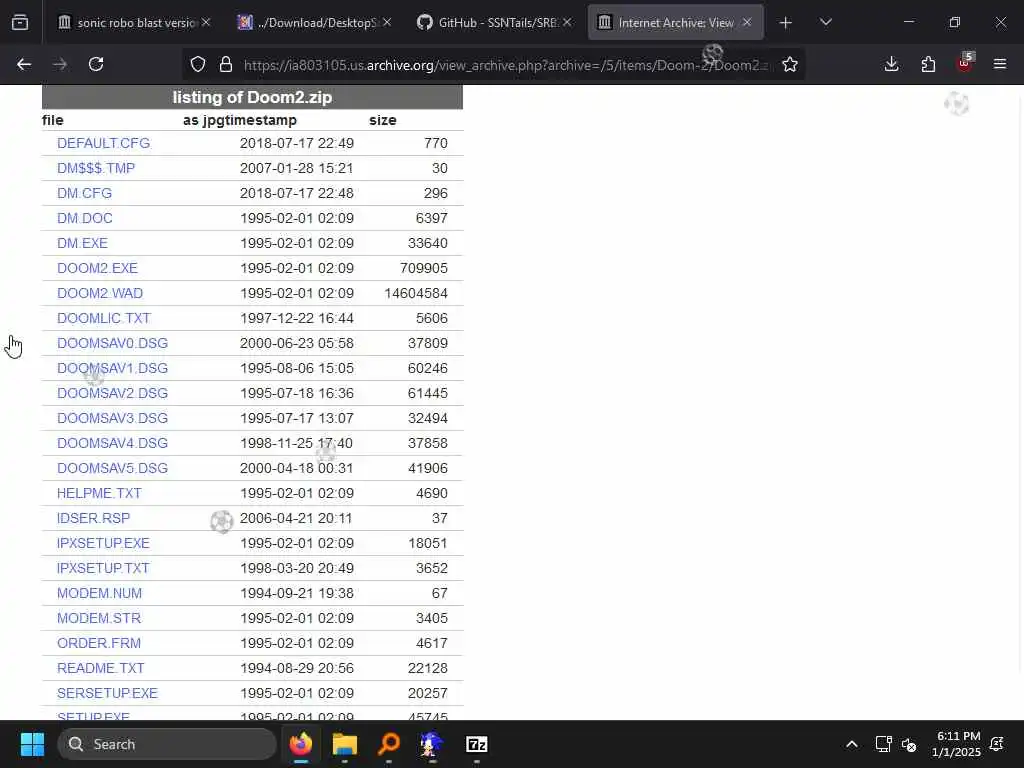Open the MODEM.NUM link

tap(99, 593)
